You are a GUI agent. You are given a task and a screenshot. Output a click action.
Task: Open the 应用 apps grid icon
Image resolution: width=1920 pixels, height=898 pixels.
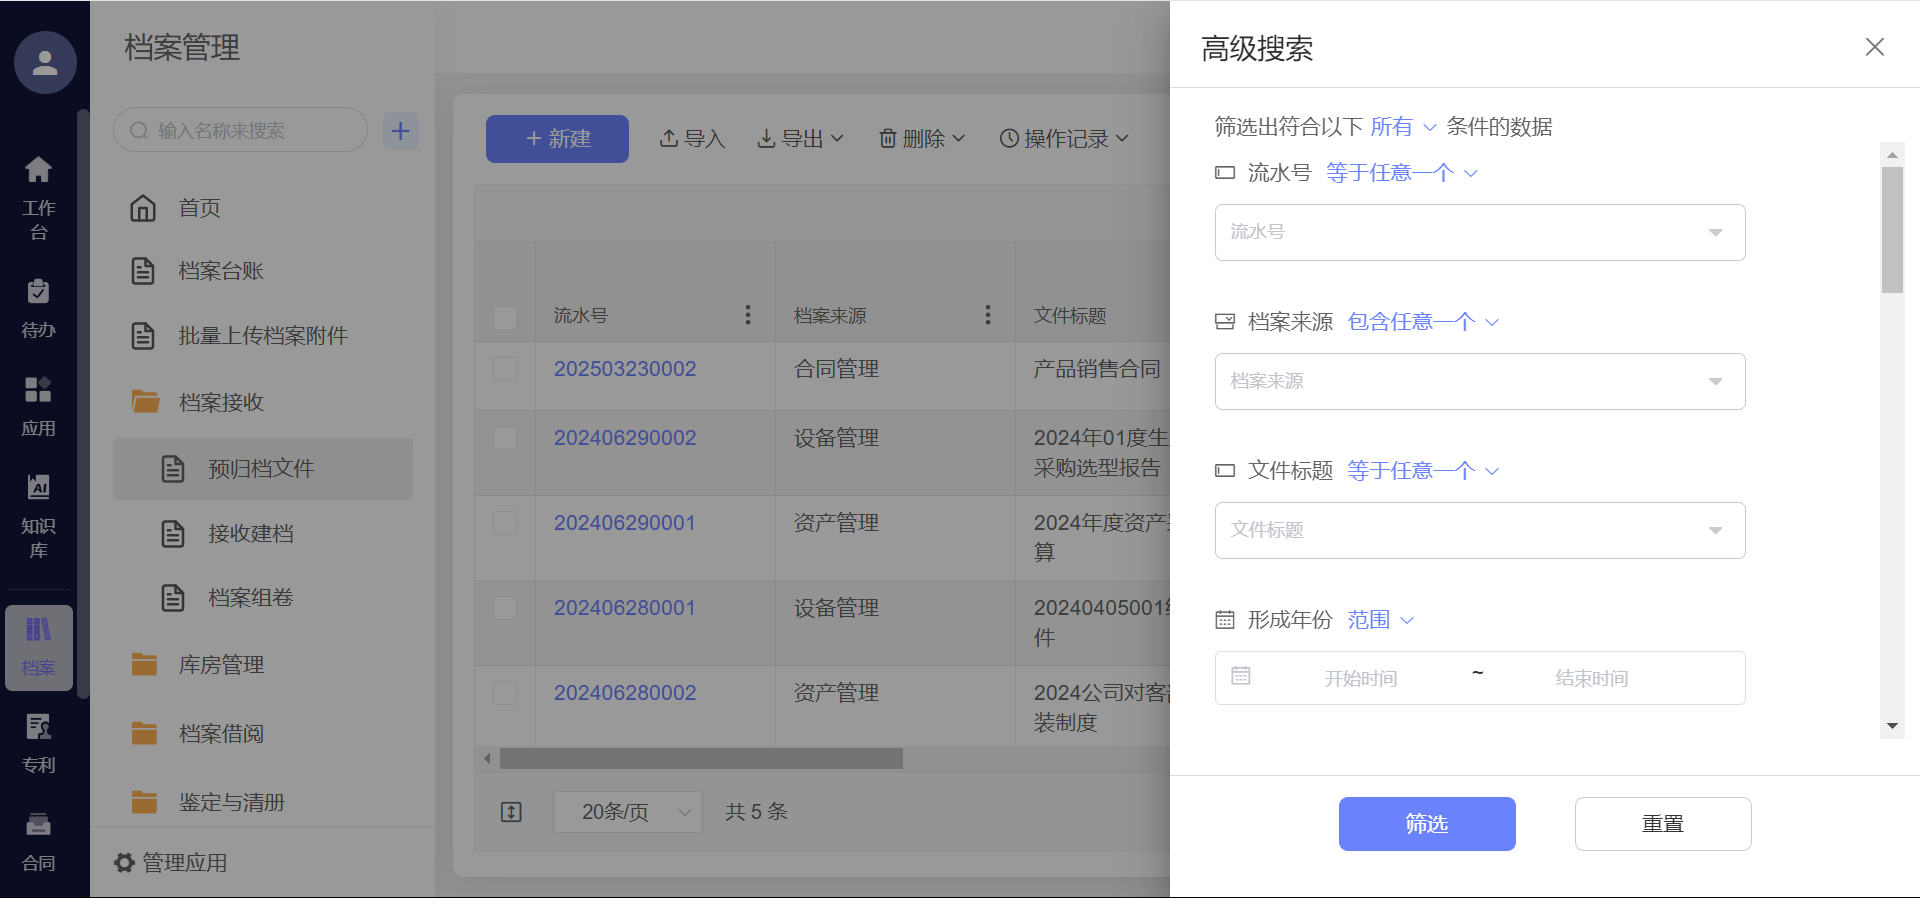(x=38, y=390)
